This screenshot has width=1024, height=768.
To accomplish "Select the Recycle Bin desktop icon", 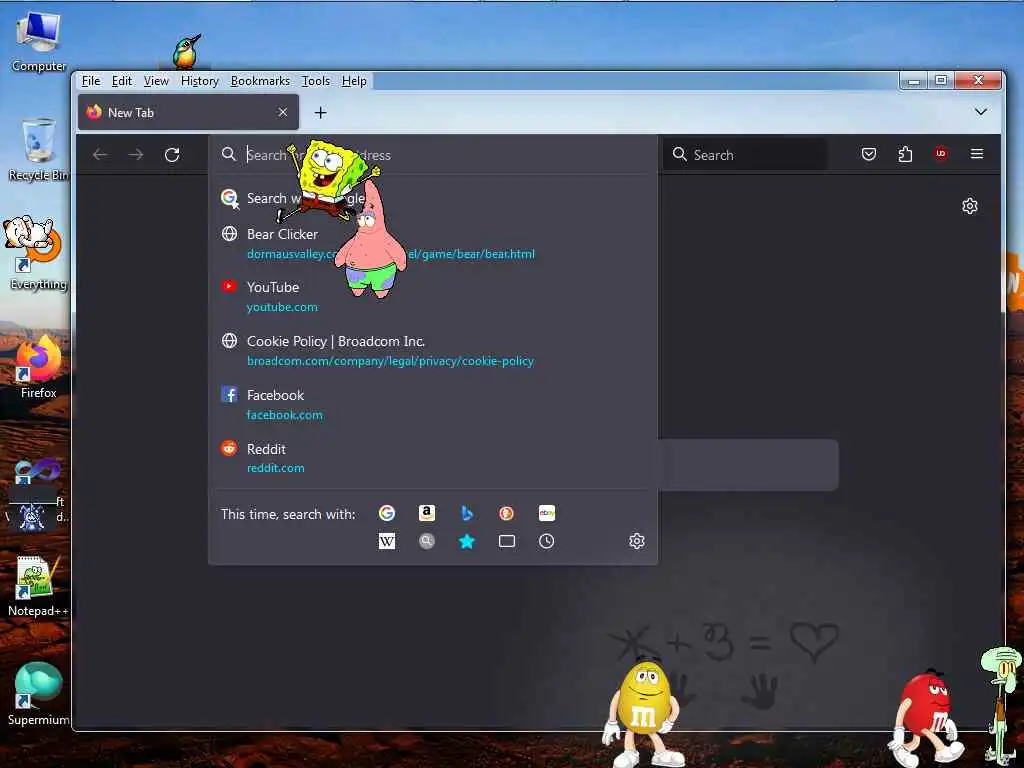I will click(x=39, y=150).
